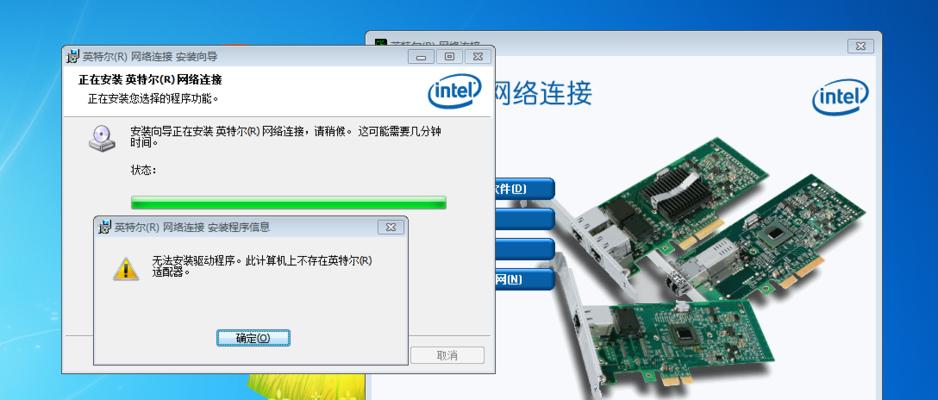The height and width of the screenshot is (400, 938).
Task: Click the Intel logo in the background window
Action: (x=840, y=97)
